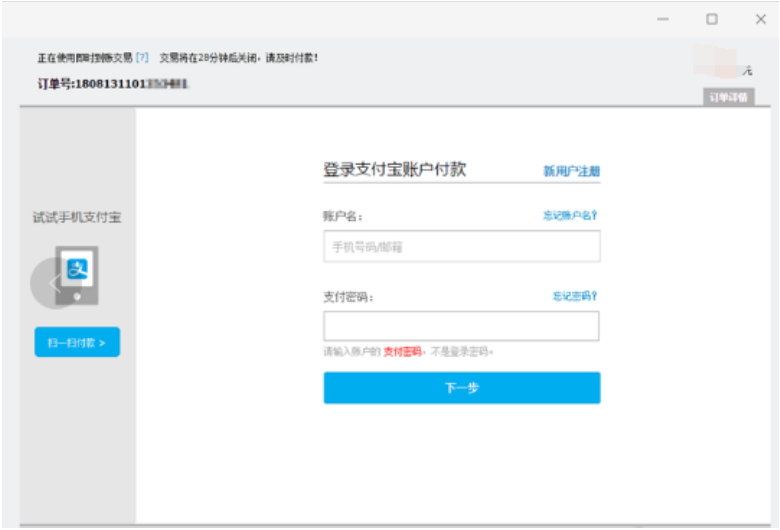
Task: Open the [?] help link for instant transfer
Action: coord(142,58)
